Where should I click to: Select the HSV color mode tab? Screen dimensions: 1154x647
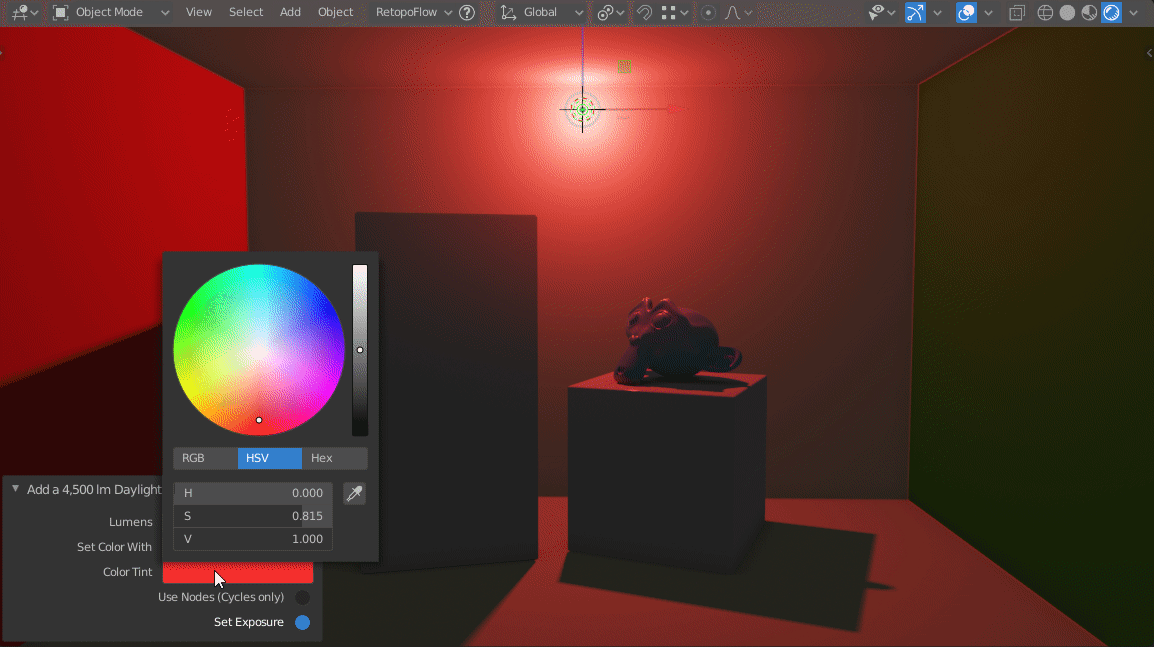[269, 458]
